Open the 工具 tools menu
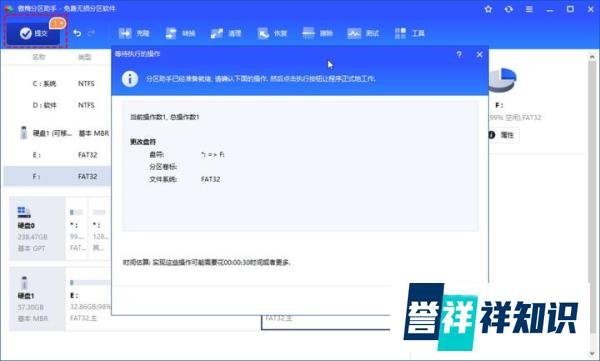The height and width of the screenshot is (361, 600). (409, 33)
